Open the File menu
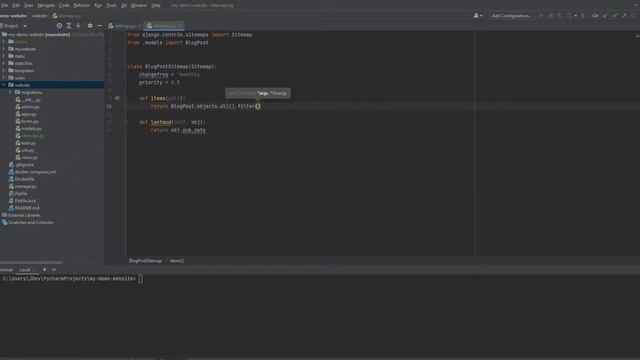640x360 pixels. [x=4, y=6]
